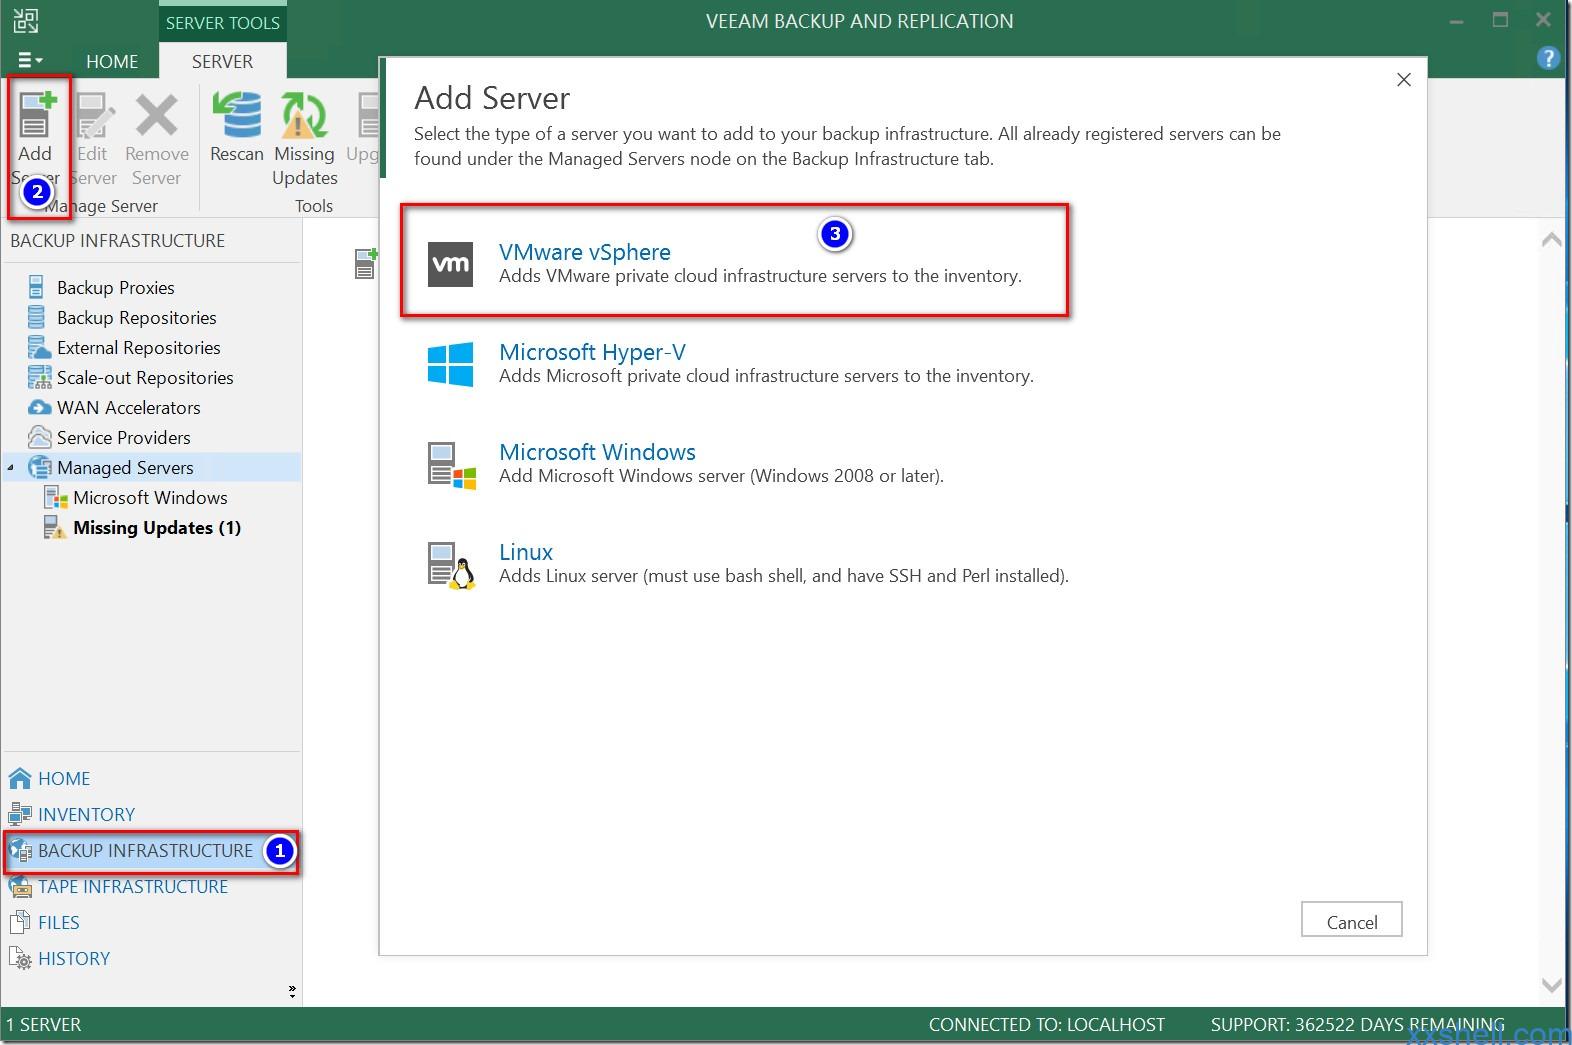Click the scroll down arrow in main pane
The width and height of the screenshot is (1572, 1045).
coord(1551,986)
